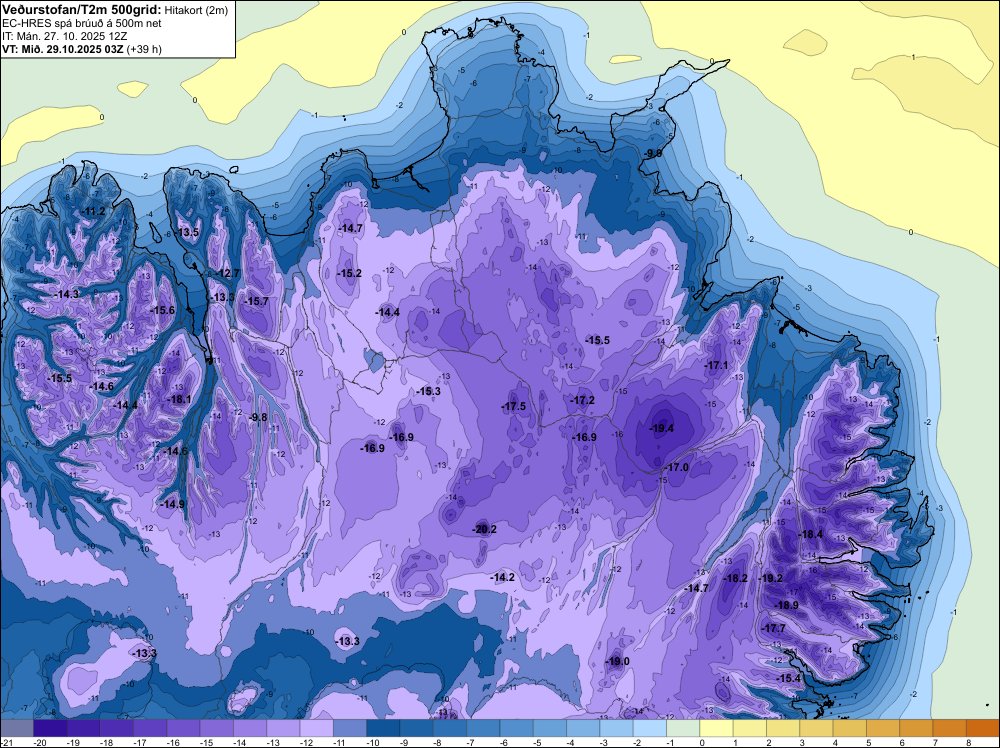
Task: Select the -15.3 temperature value
Action: pos(429,391)
